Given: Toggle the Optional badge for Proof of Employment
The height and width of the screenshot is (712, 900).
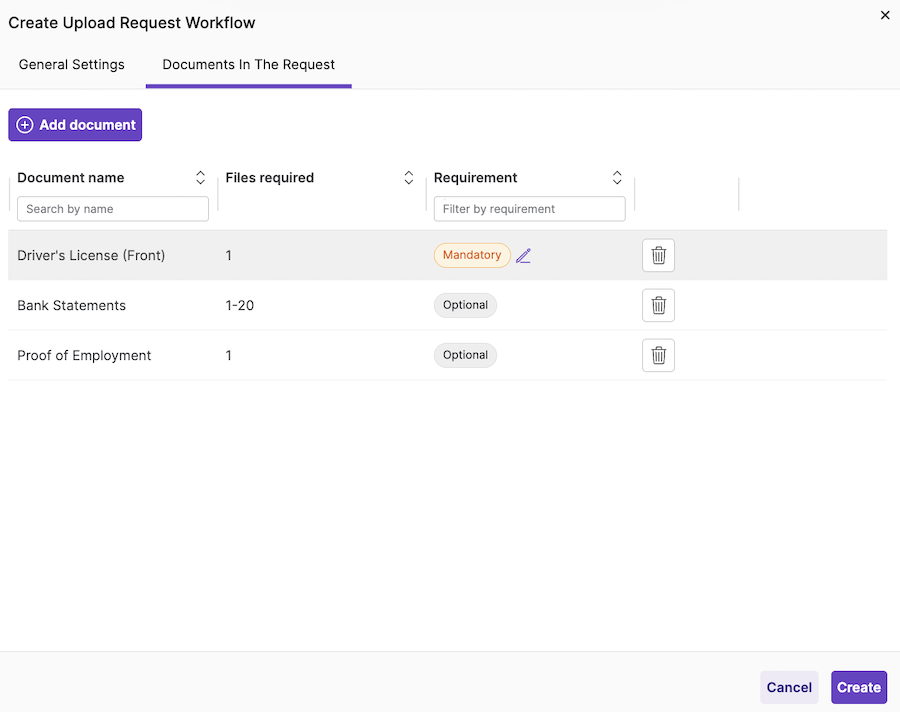Looking at the screenshot, I should click(x=465, y=355).
